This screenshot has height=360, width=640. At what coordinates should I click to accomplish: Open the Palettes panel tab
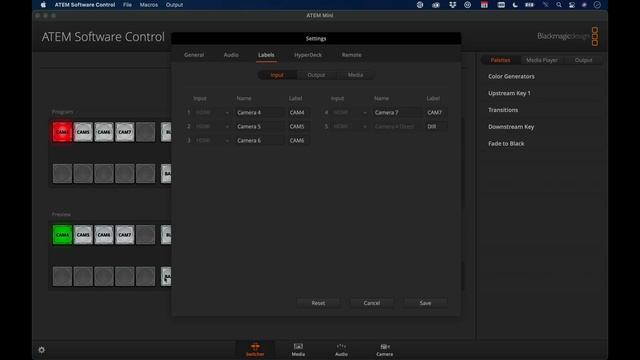coord(500,60)
